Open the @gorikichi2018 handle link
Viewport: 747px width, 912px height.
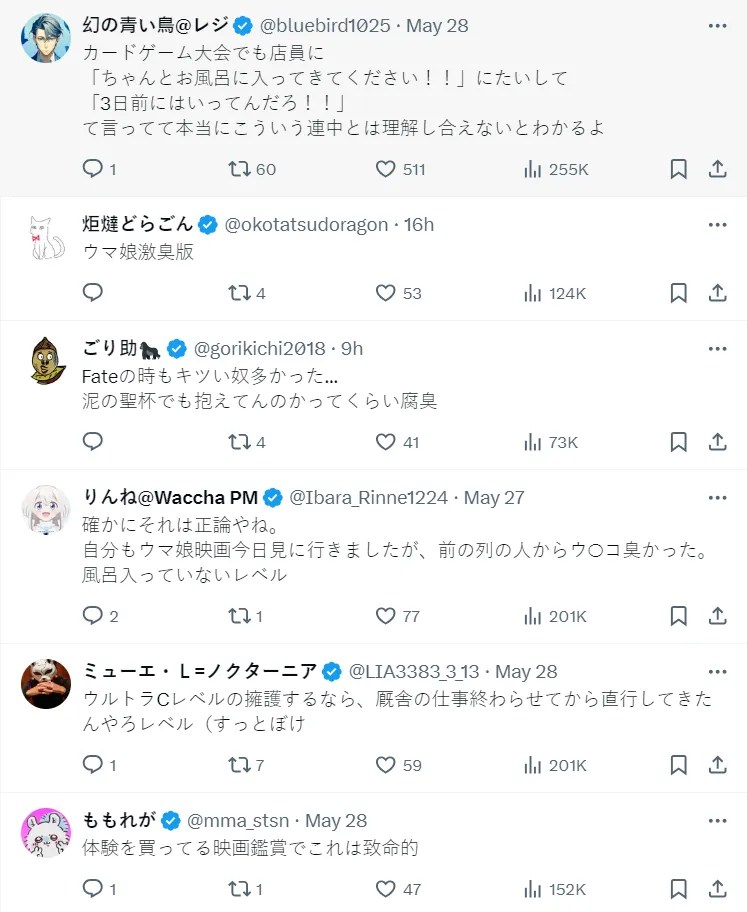tap(259, 348)
